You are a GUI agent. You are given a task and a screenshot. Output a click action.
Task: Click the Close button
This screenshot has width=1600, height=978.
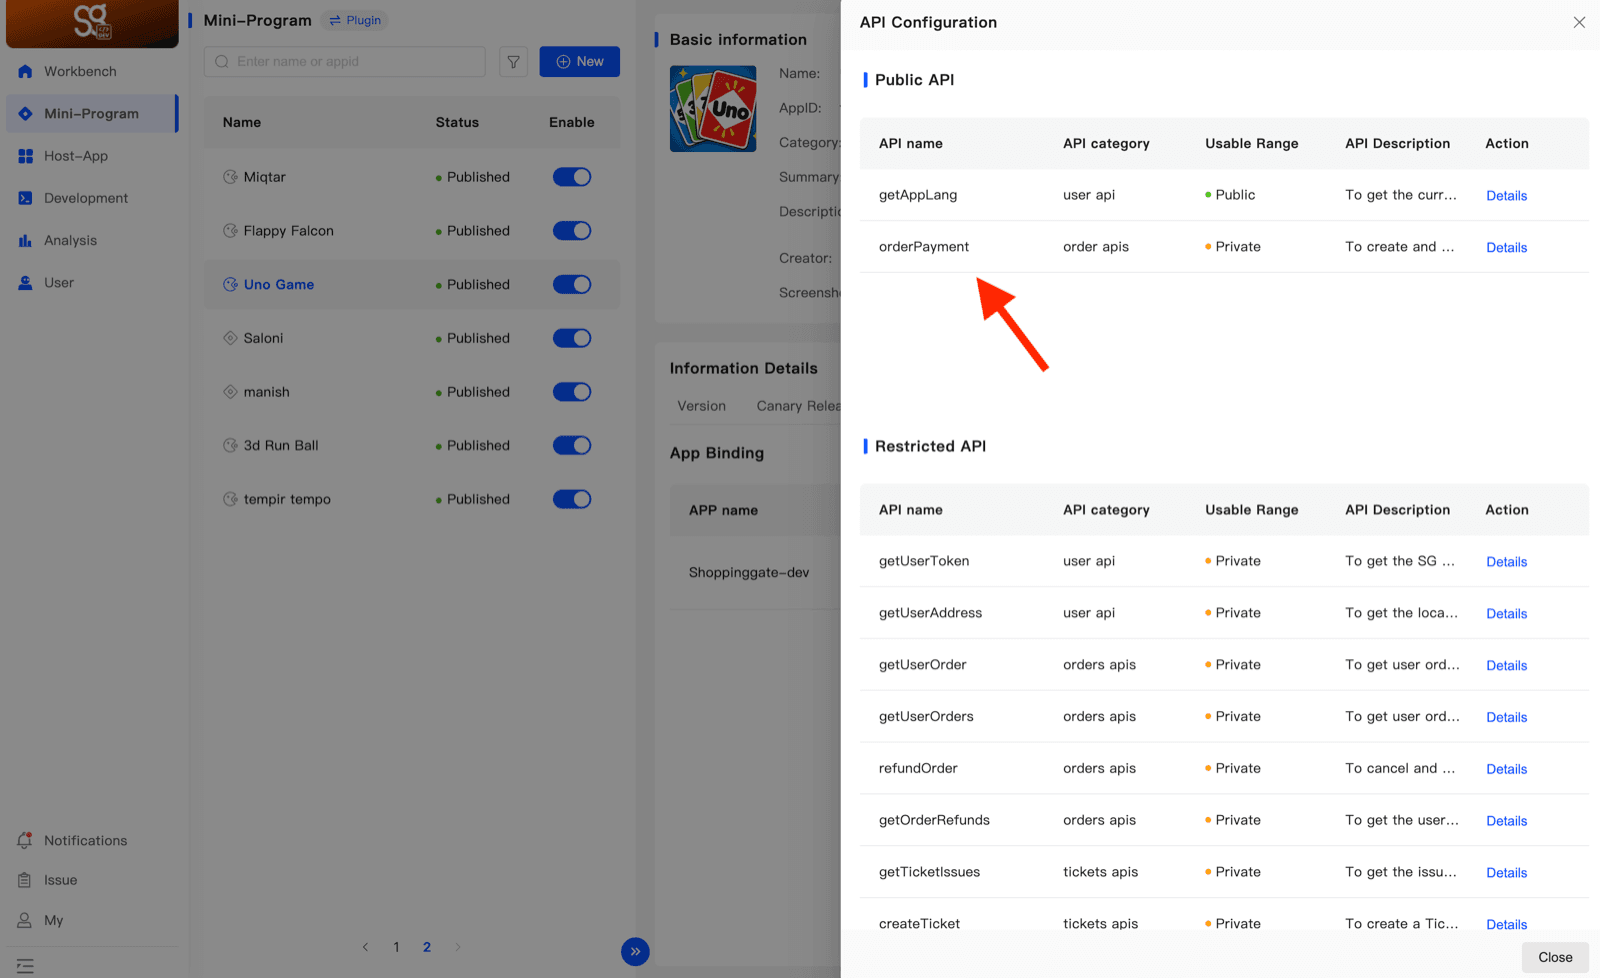point(1555,957)
